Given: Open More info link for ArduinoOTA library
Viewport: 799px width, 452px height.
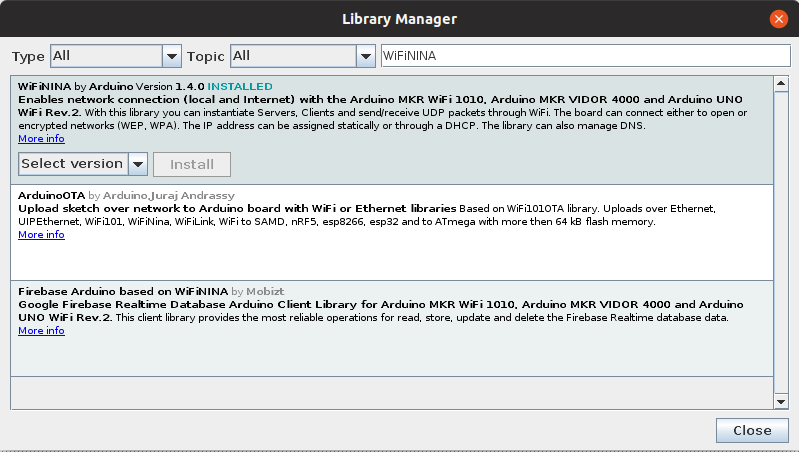Looking at the screenshot, I should point(41,234).
